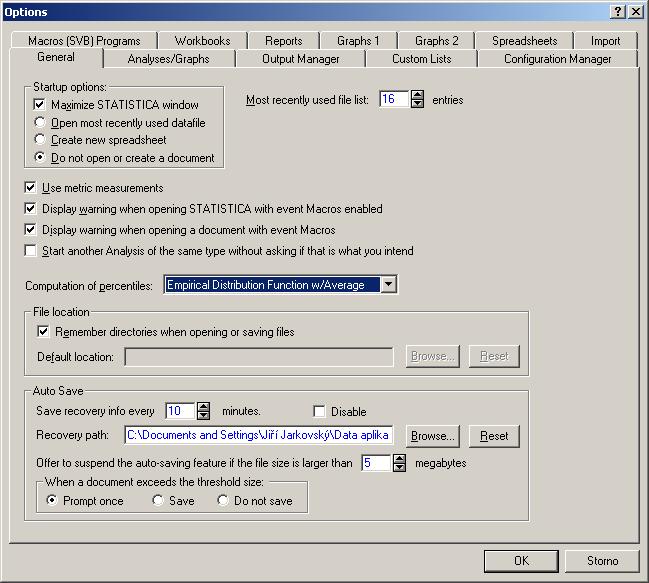
Task: Go to Configuration Manager tab
Action: [x=557, y=59]
